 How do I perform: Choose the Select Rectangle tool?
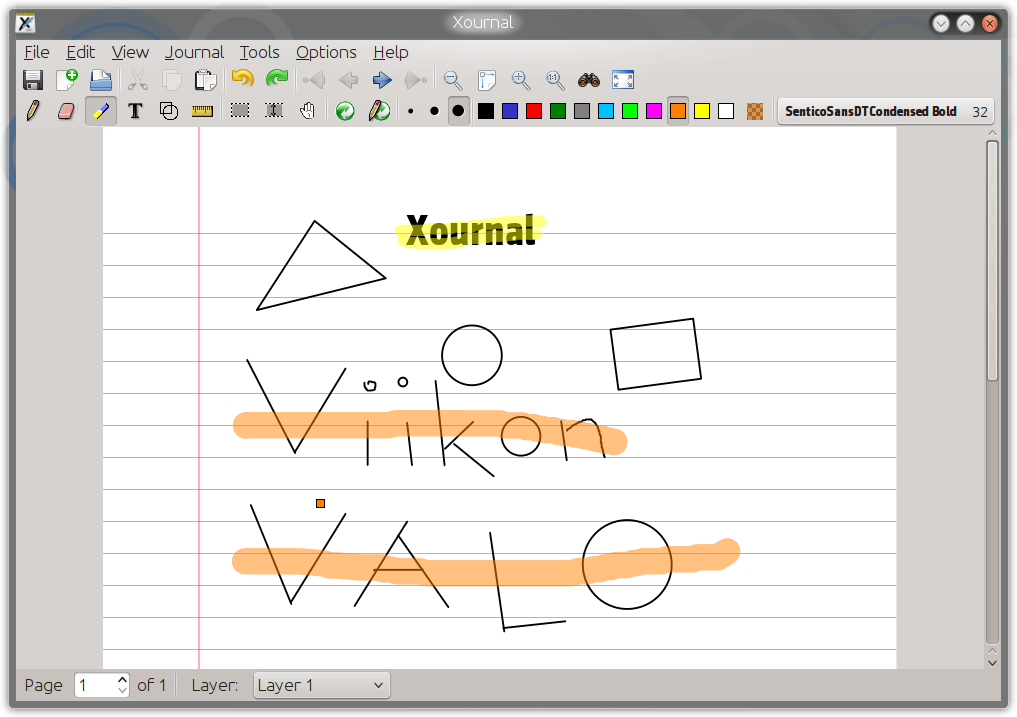(240, 111)
